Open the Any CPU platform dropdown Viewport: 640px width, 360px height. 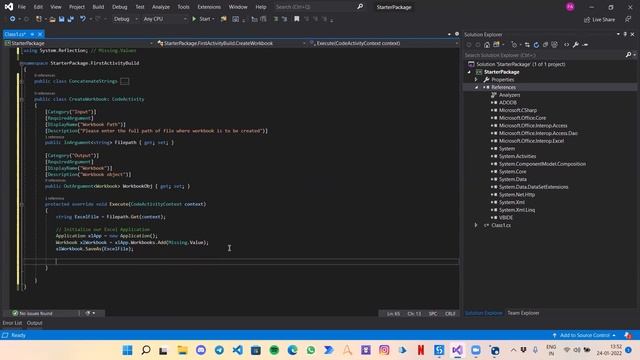tap(164, 19)
